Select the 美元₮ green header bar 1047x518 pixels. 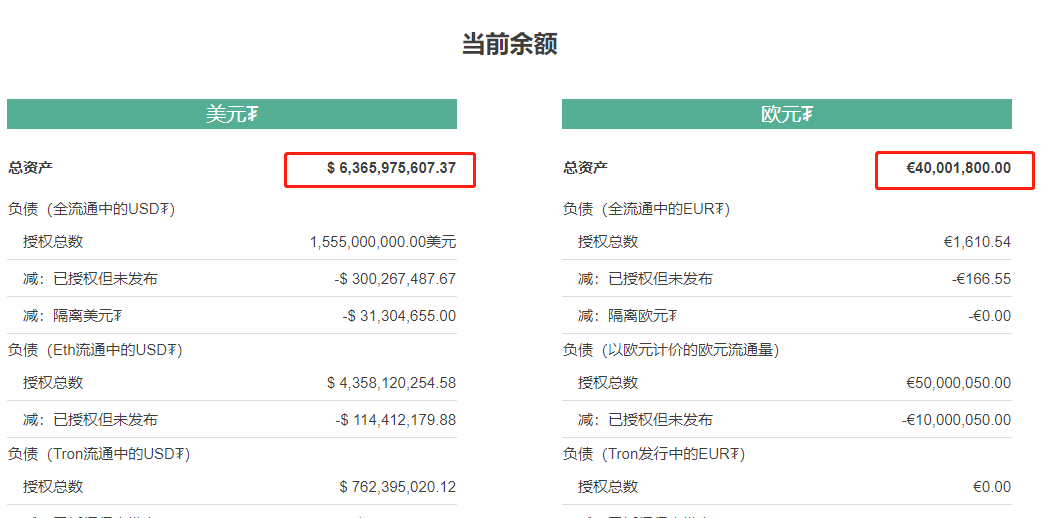(x=232, y=114)
